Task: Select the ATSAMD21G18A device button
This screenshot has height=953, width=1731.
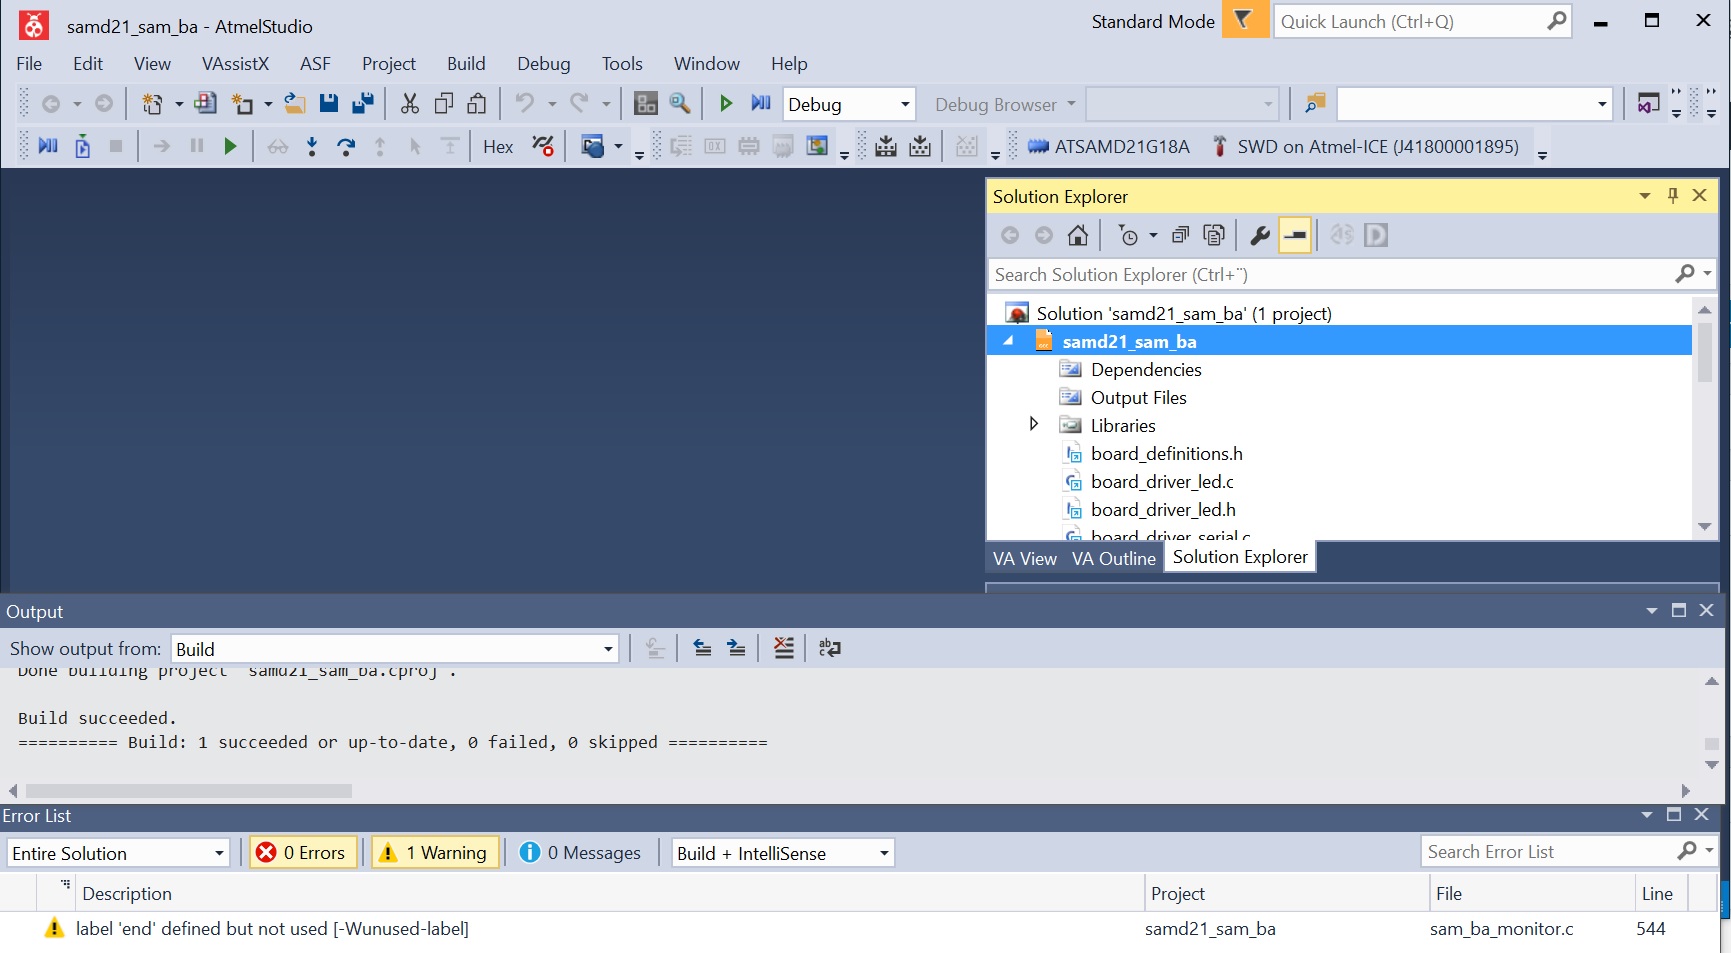Action: click(1109, 146)
